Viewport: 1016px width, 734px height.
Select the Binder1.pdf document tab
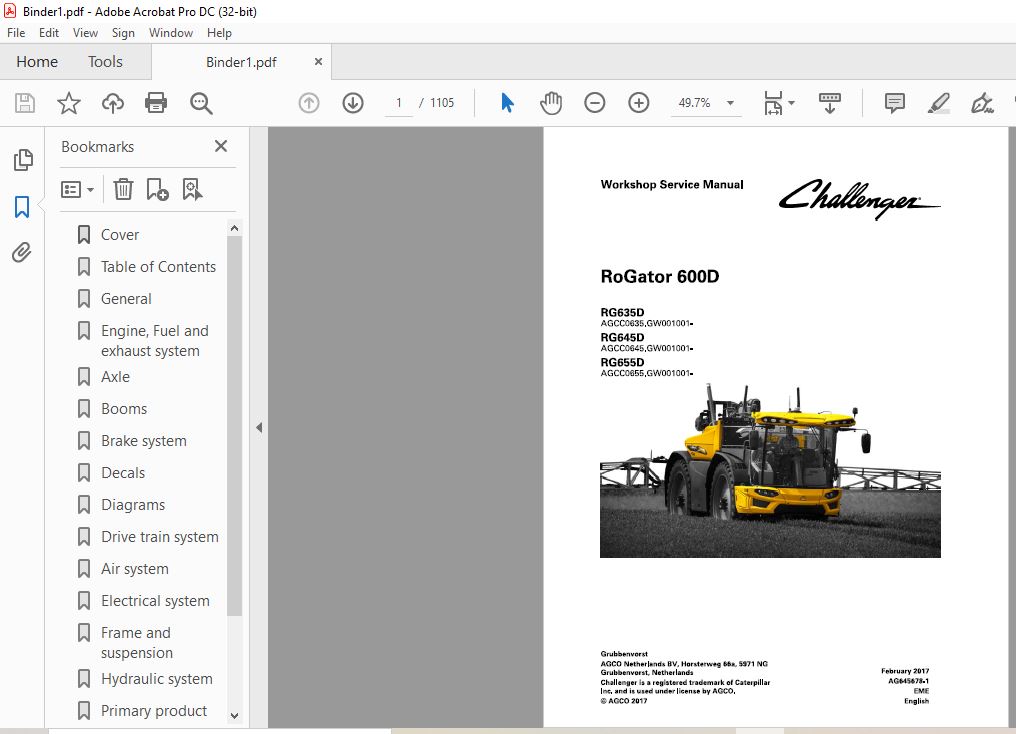241,62
